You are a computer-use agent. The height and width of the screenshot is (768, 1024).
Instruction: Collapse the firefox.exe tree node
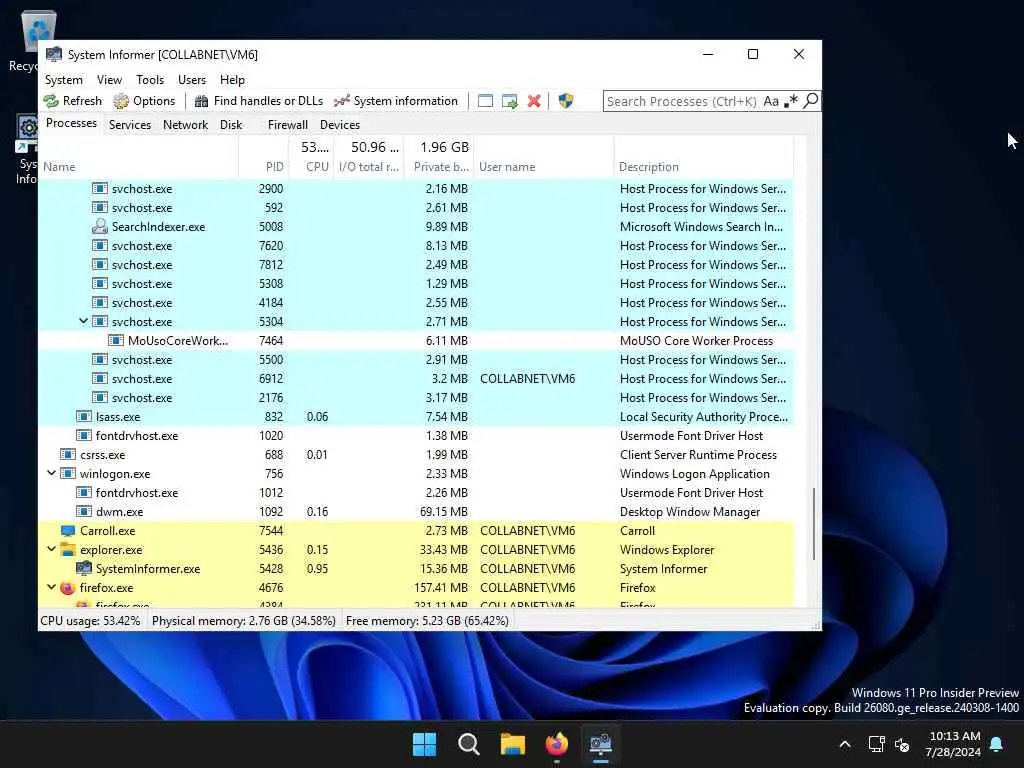tap(51, 587)
